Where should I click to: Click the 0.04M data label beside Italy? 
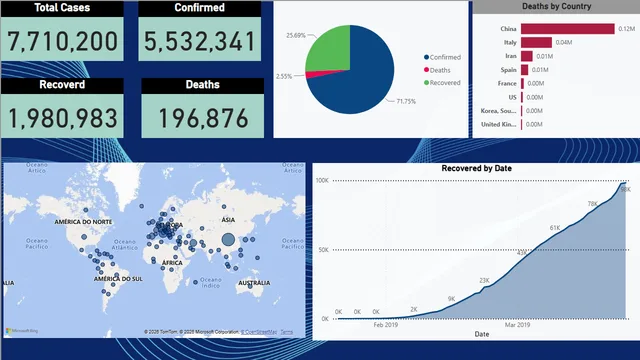point(564,42)
